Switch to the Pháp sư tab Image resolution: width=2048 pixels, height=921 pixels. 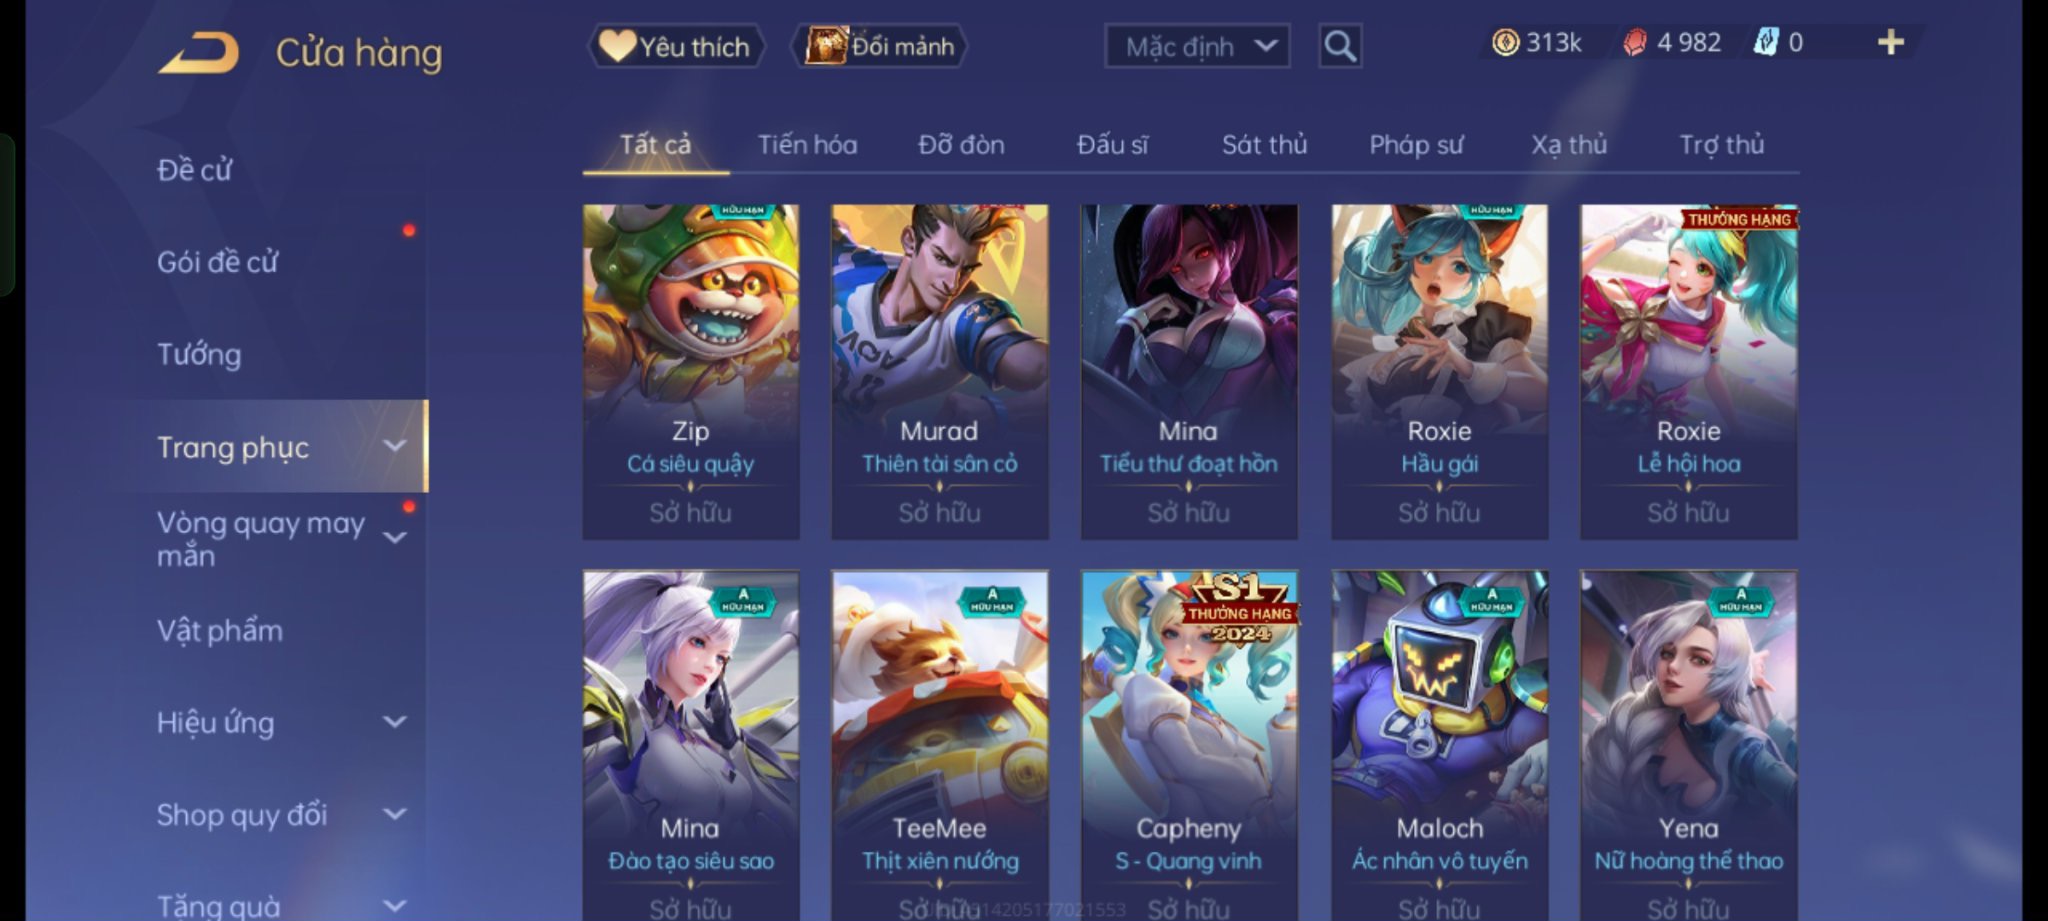point(1415,145)
